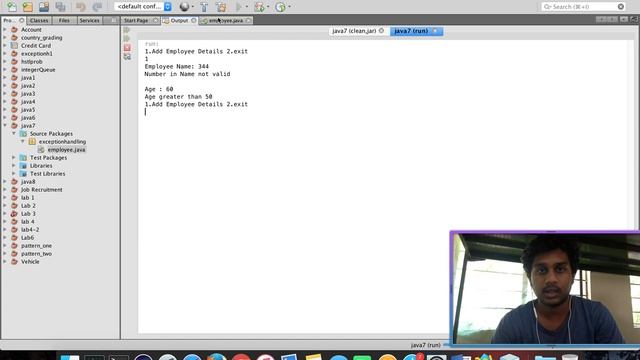Open the default config combo box

click(143, 7)
